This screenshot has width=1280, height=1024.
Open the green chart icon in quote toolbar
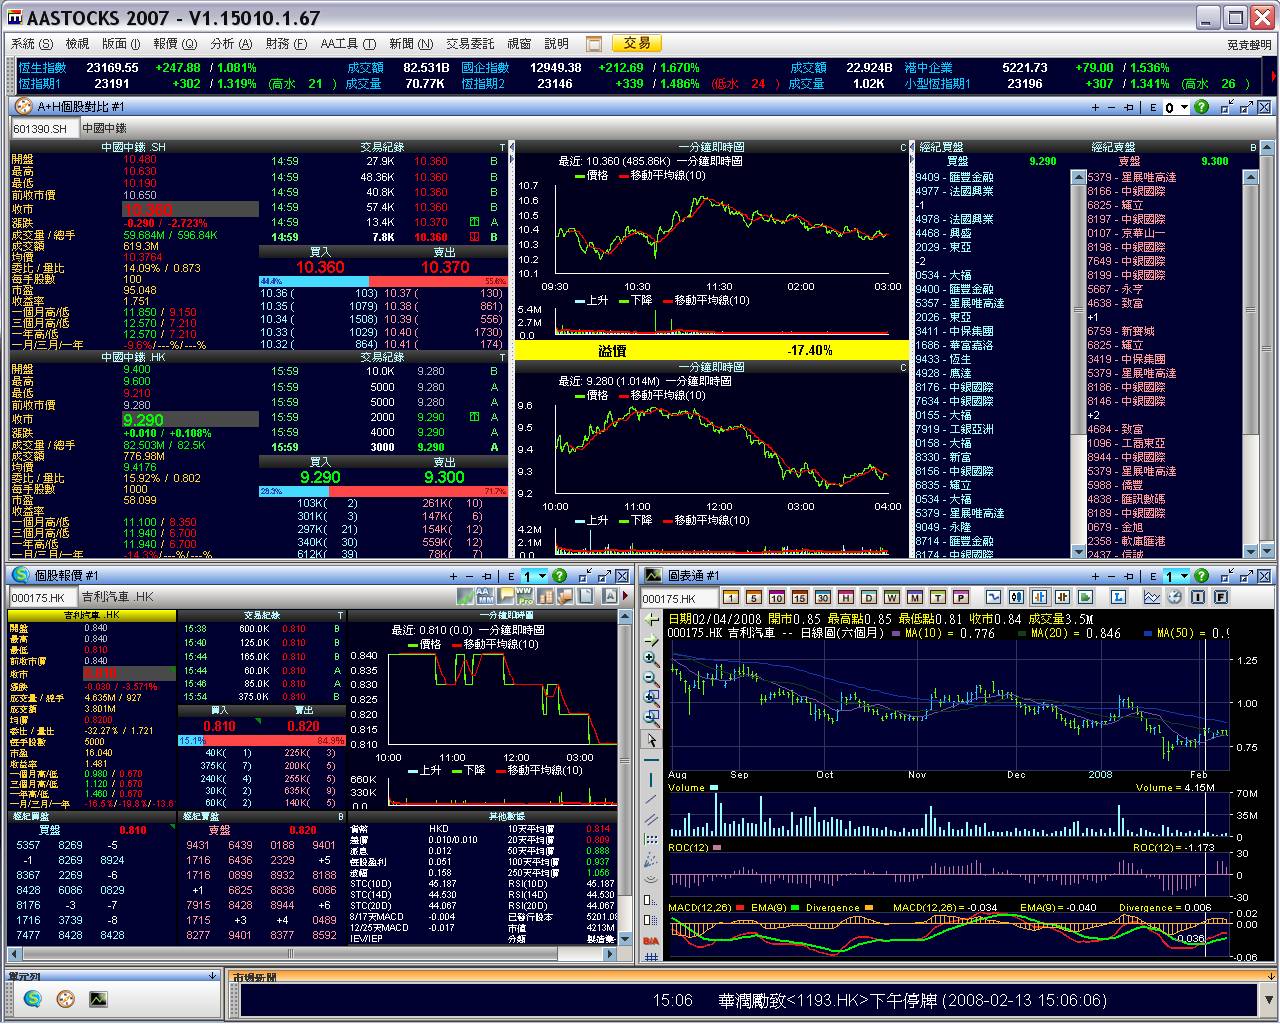click(465, 596)
